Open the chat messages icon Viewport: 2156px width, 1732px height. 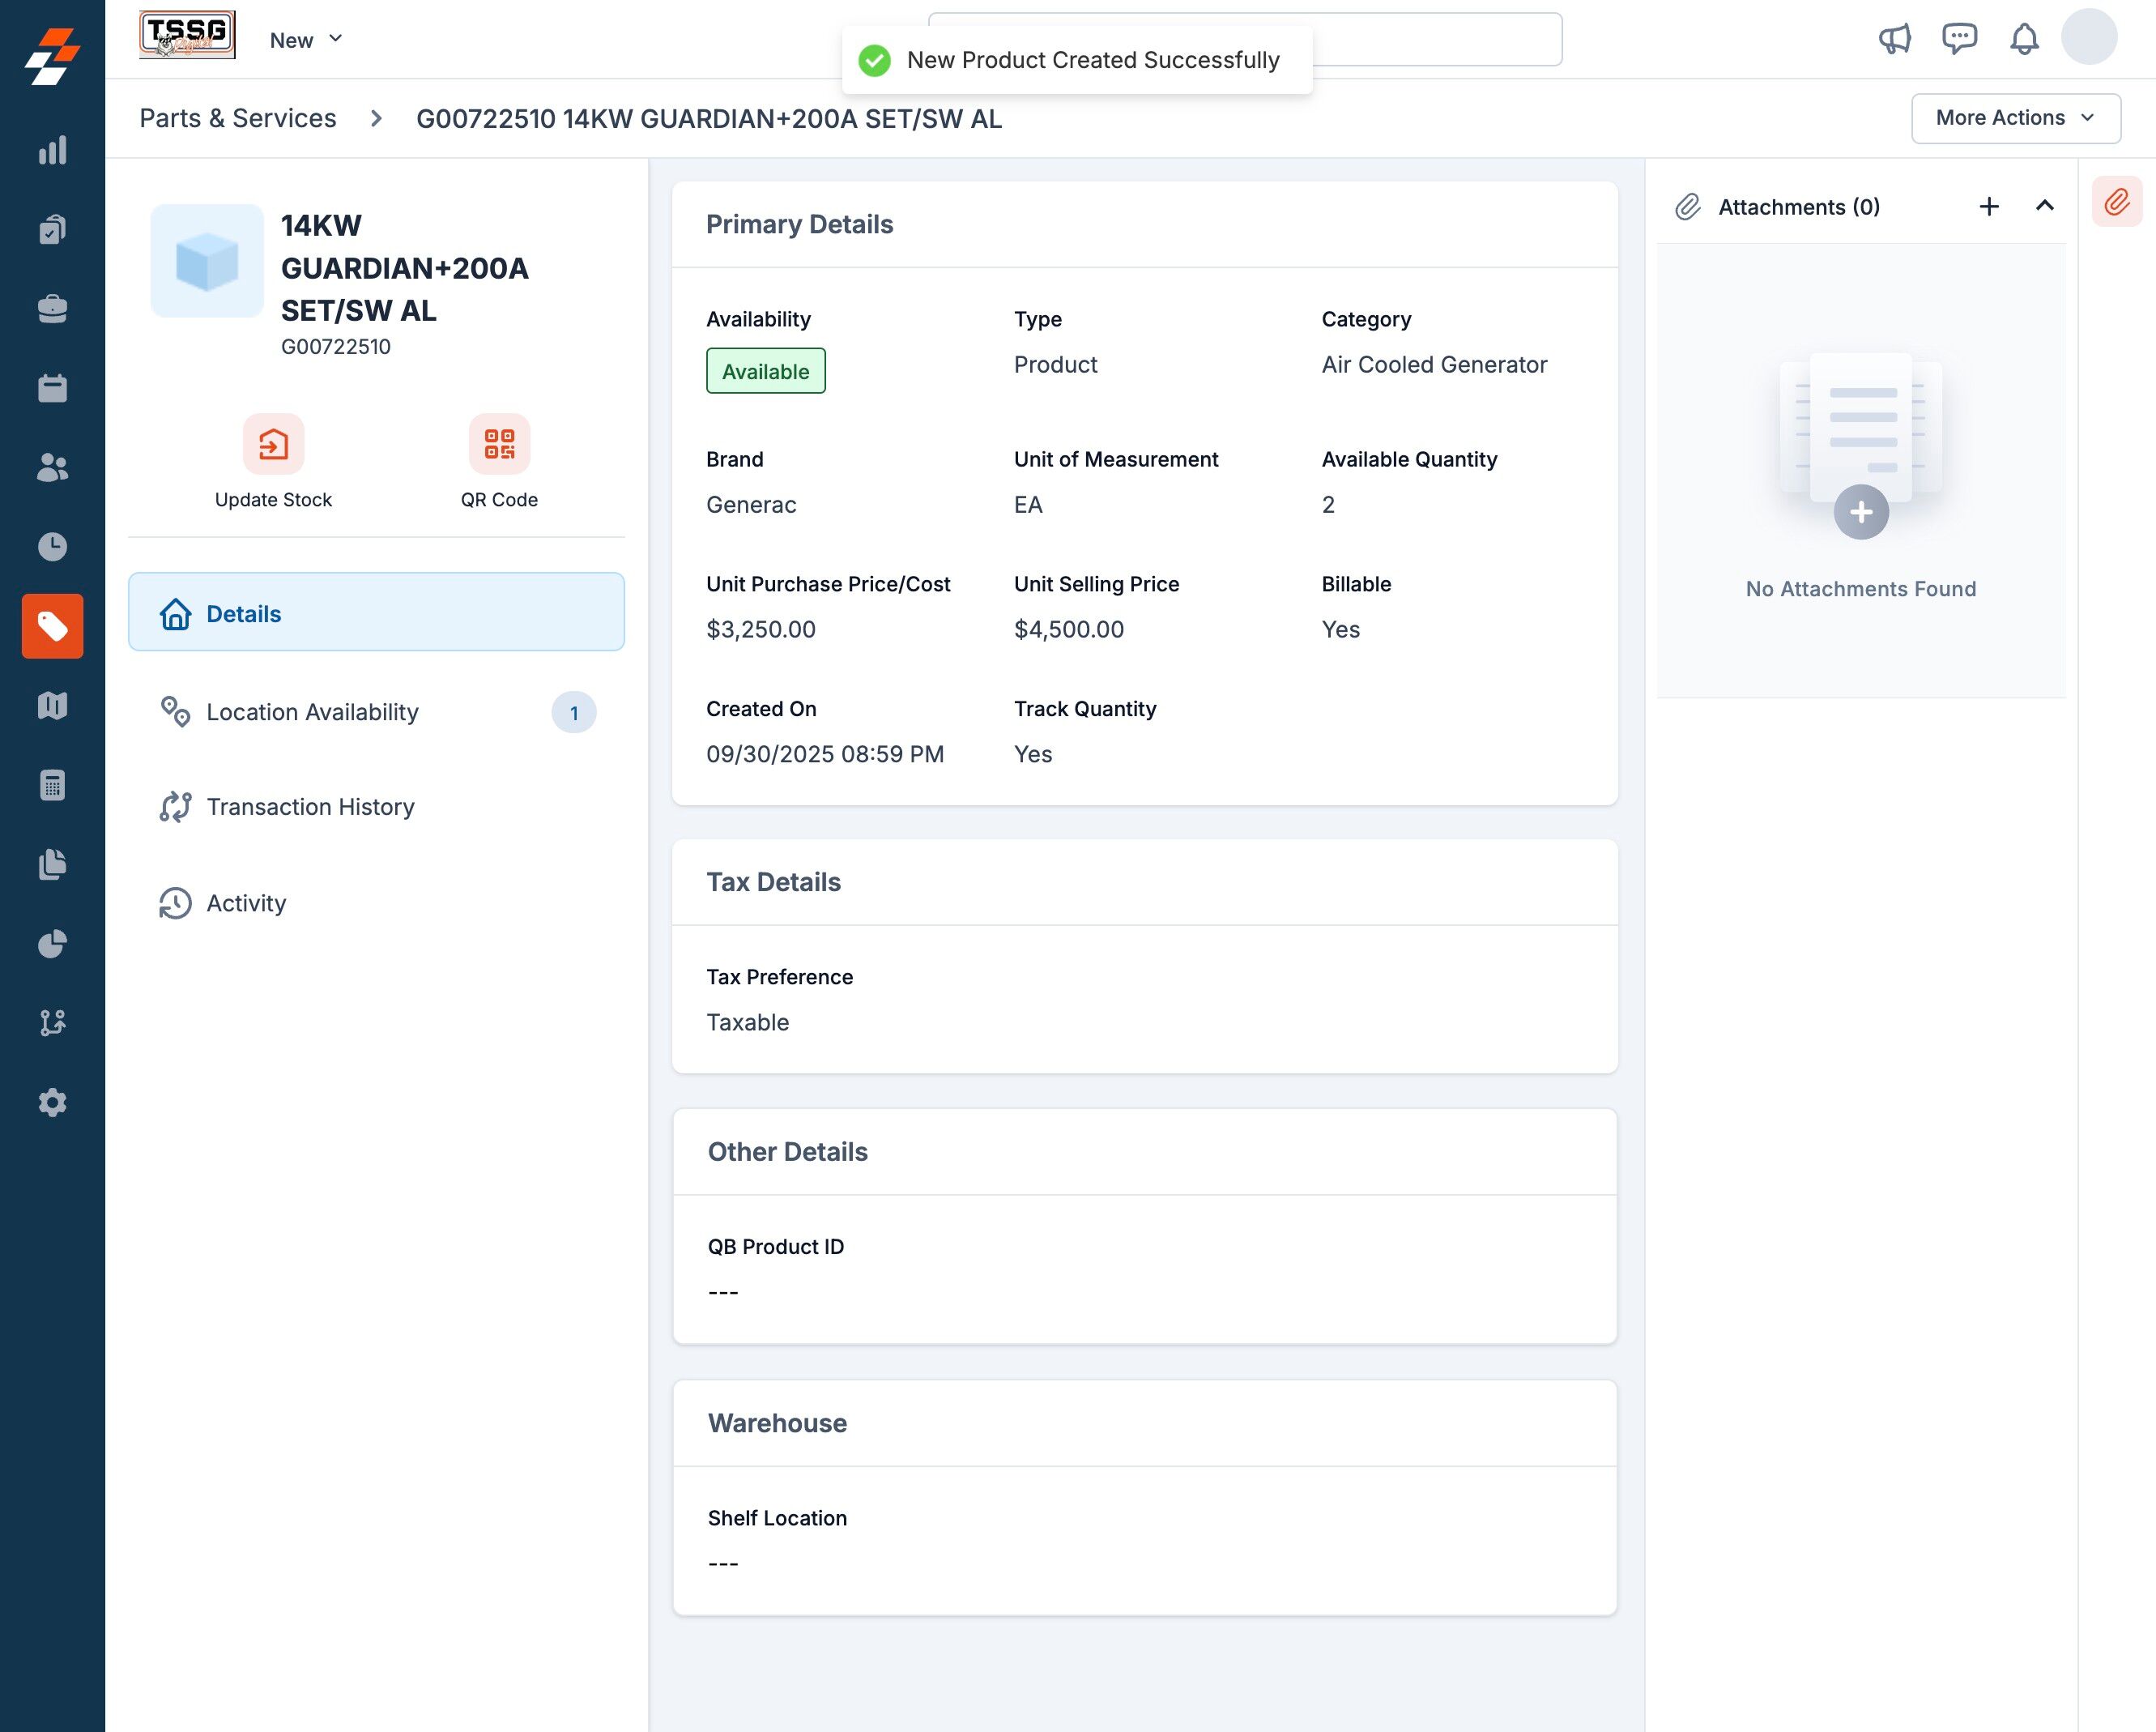[x=1959, y=39]
